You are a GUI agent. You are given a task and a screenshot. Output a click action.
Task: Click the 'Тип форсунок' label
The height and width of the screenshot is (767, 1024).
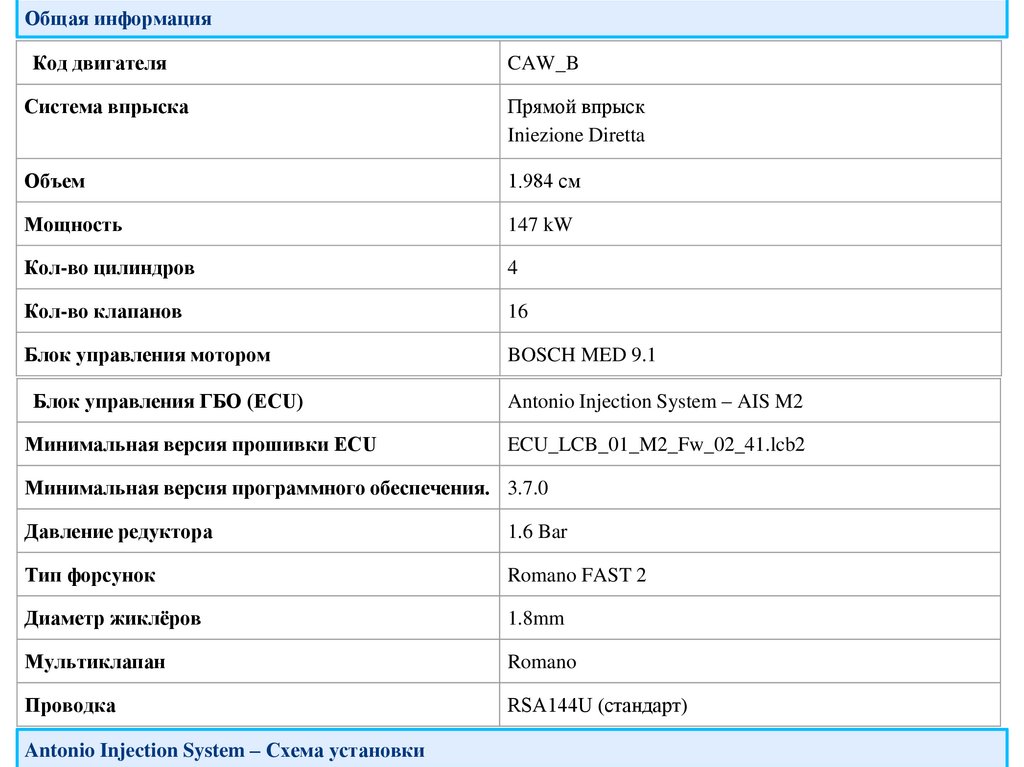pos(90,576)
